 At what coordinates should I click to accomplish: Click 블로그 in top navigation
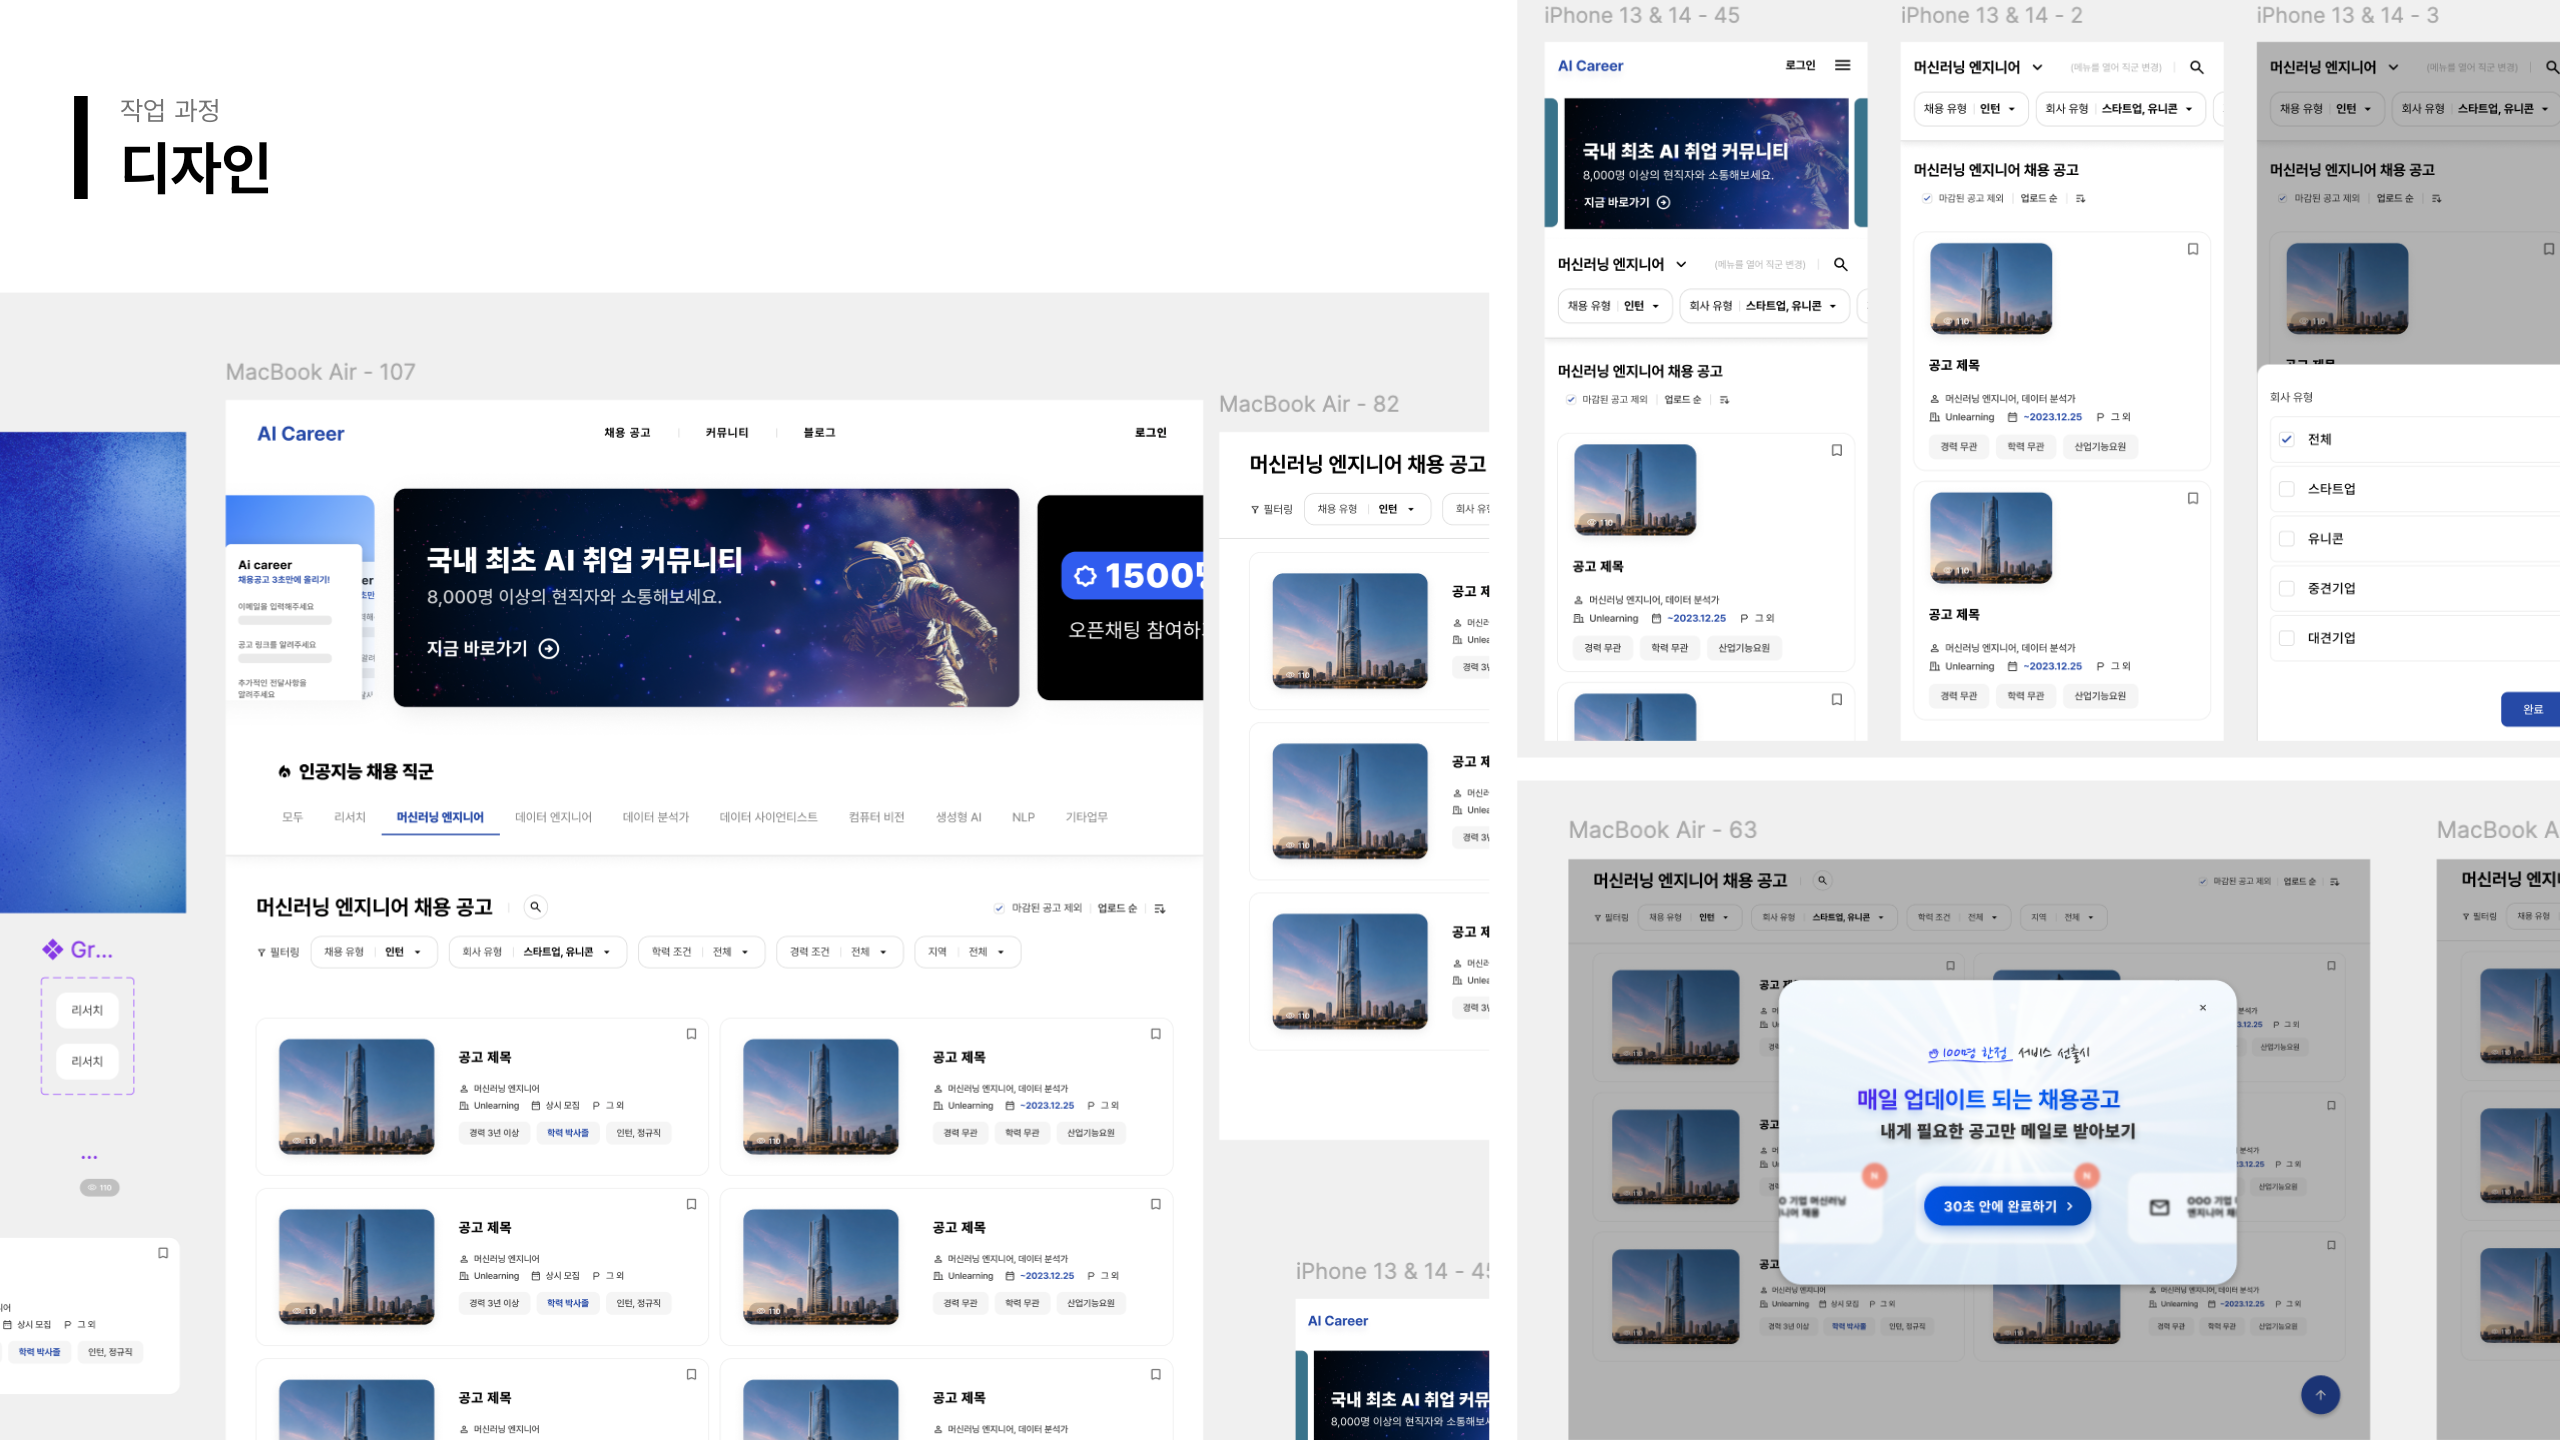pos(819,432)
